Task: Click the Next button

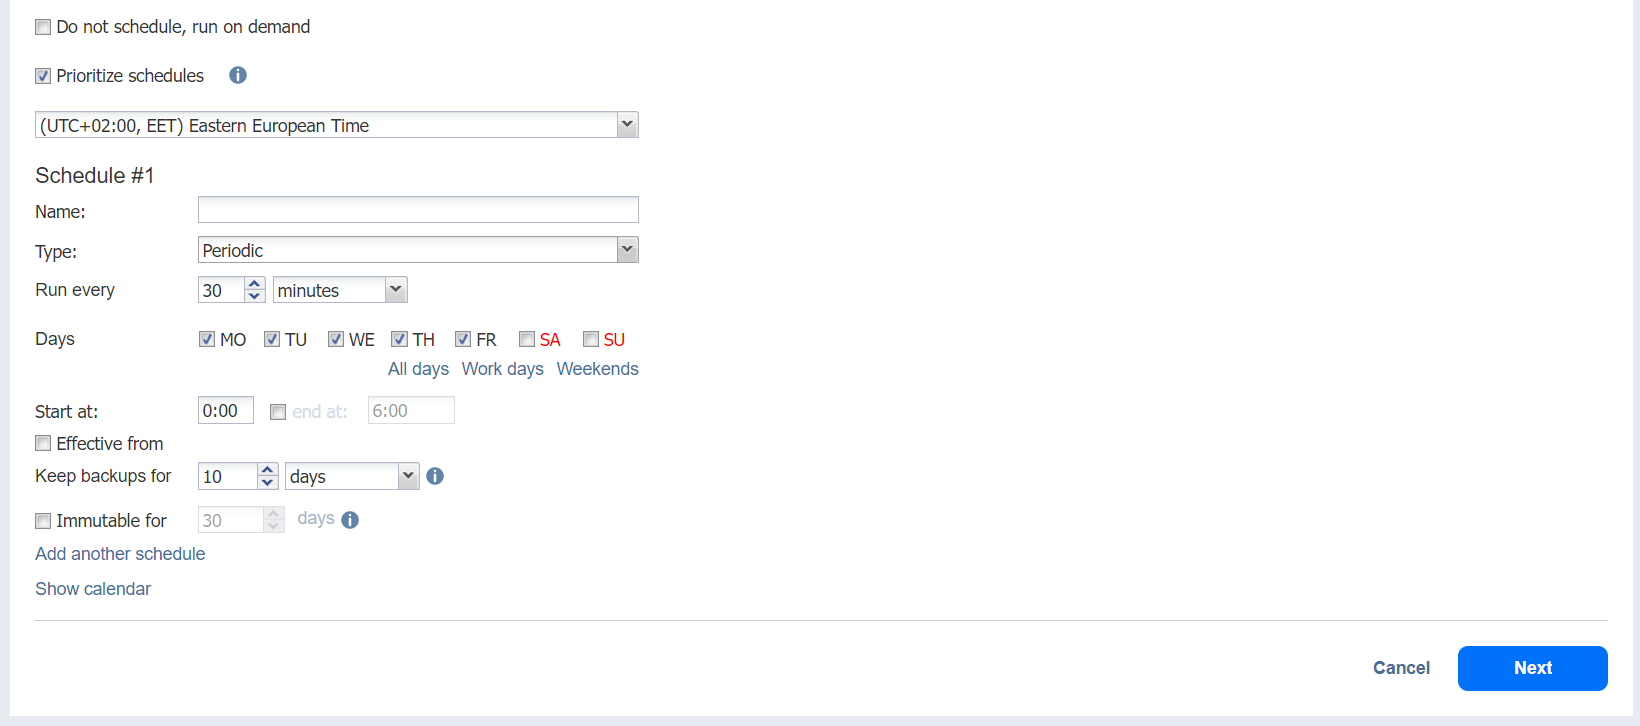Action: pyautogui.click(x=1532, y=668)
